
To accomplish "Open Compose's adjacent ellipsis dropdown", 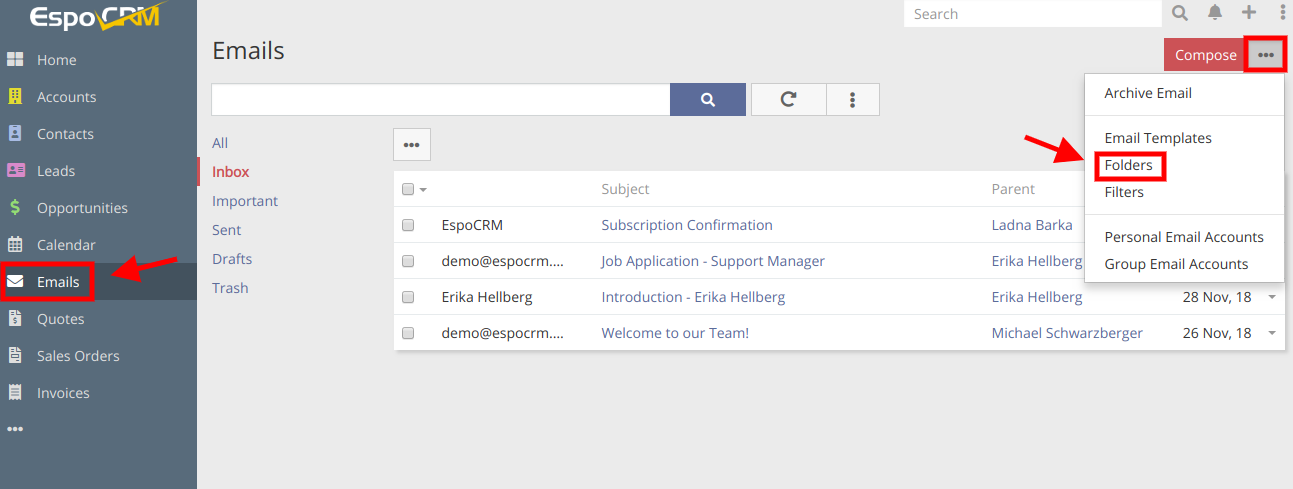I will tap(1266, 55).
